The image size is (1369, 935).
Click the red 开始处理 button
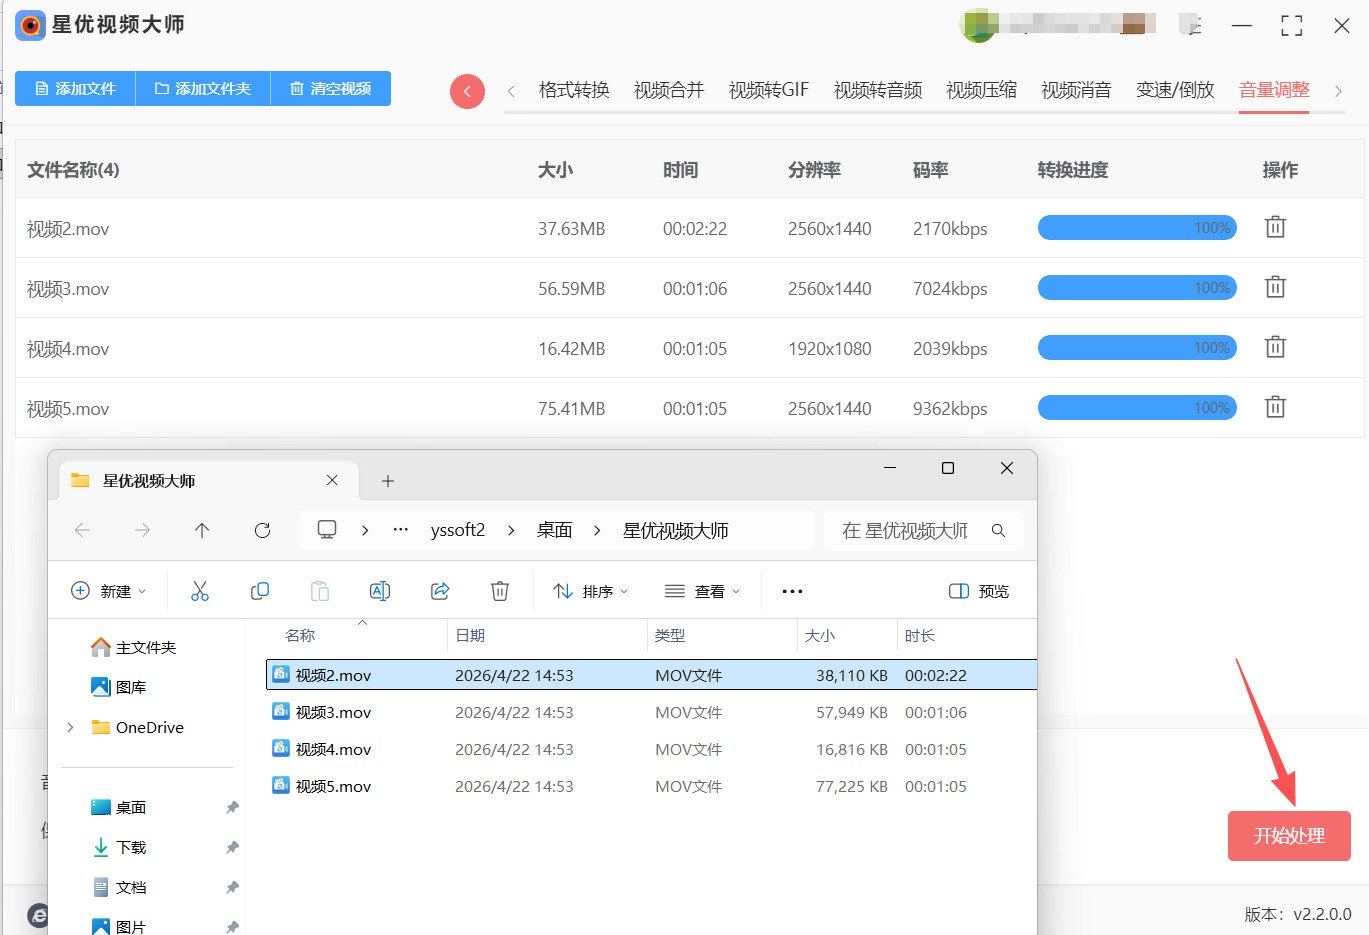point(1289,835)
